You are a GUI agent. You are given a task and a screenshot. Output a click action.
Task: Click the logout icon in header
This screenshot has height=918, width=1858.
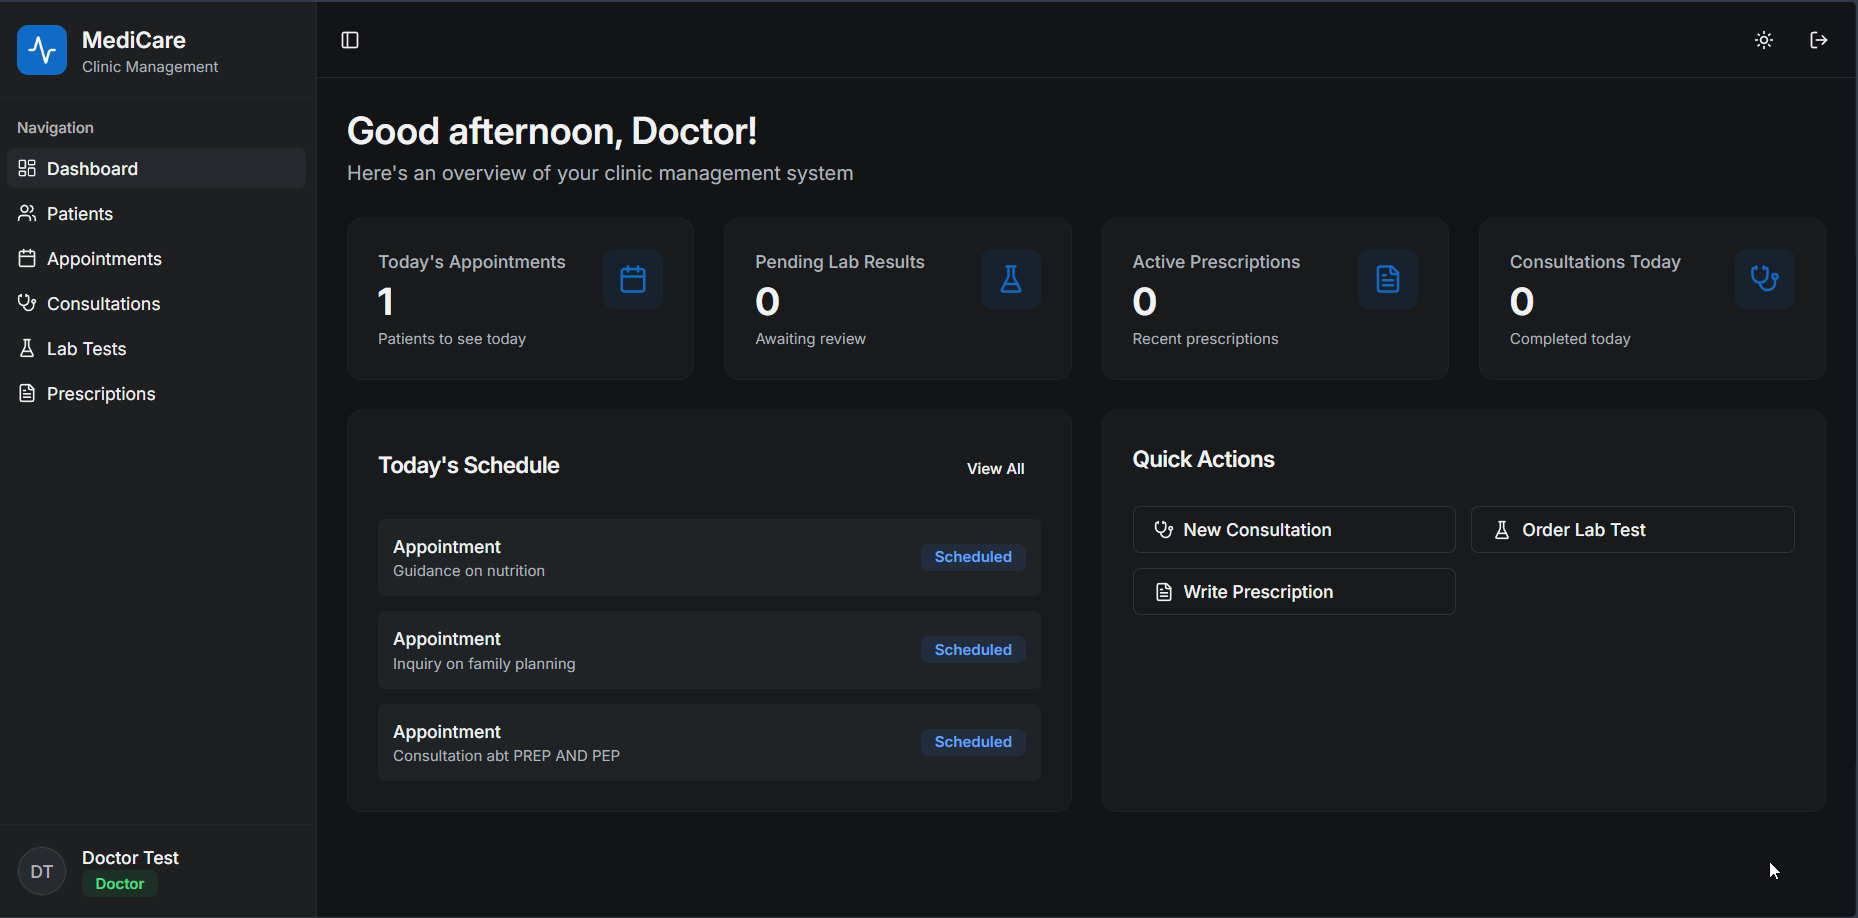click(x=1818, y=40)
